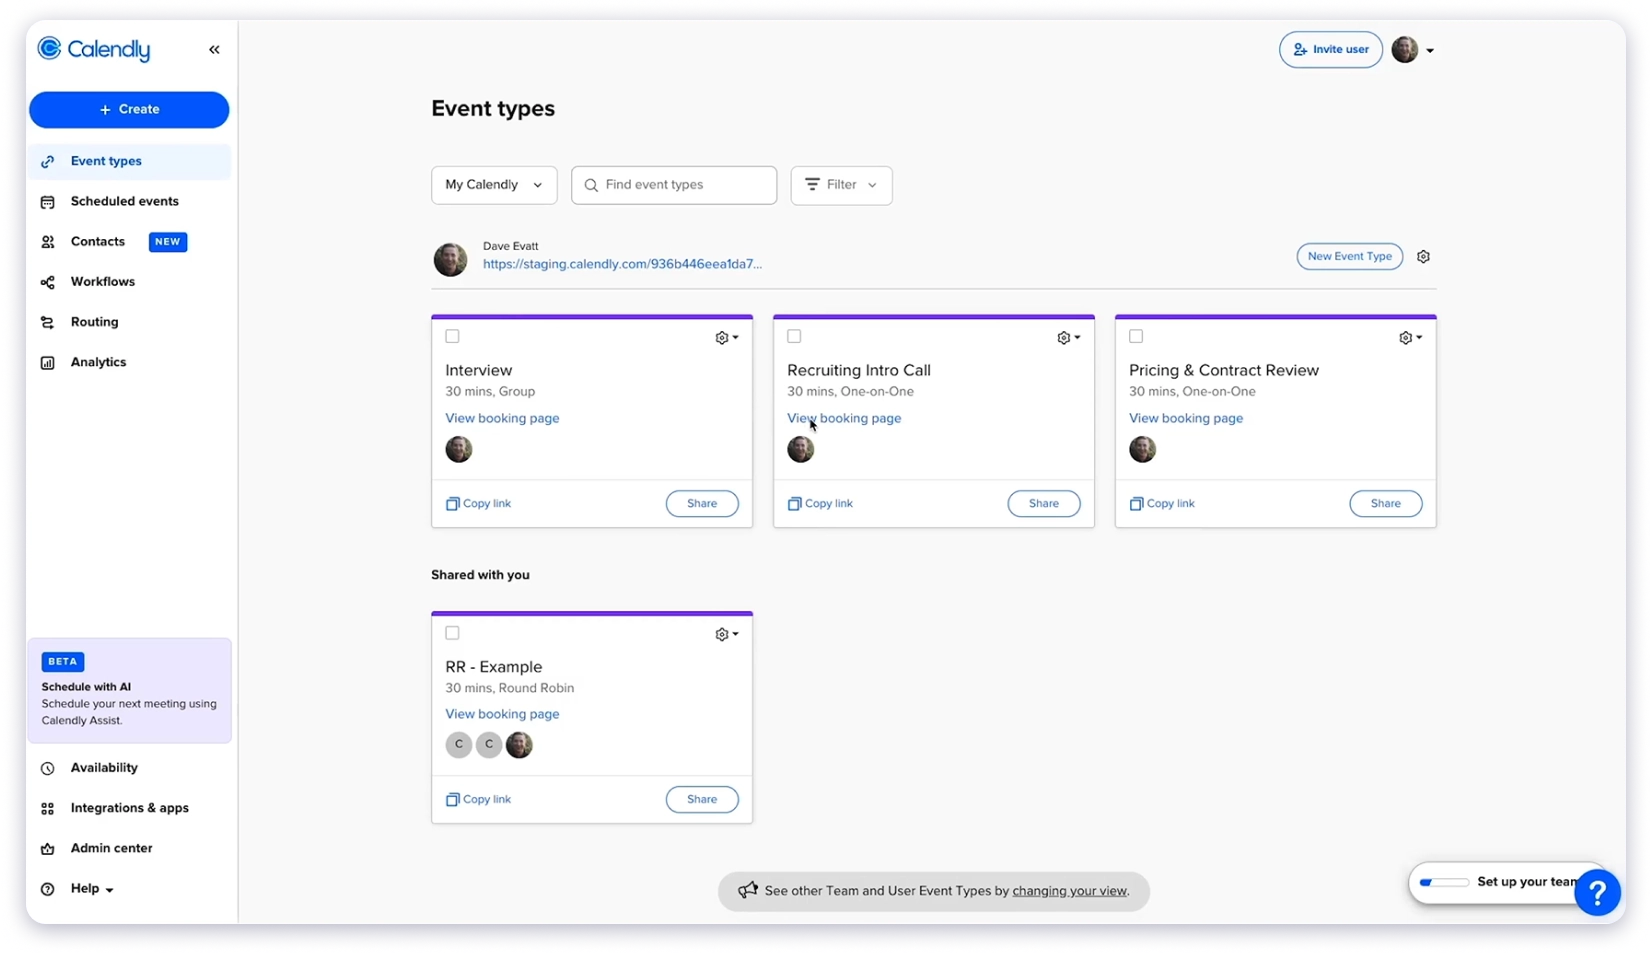Collapse the sidebar with double chevron icon
This screenshot has height=954, width=1650.
(214, 49)
